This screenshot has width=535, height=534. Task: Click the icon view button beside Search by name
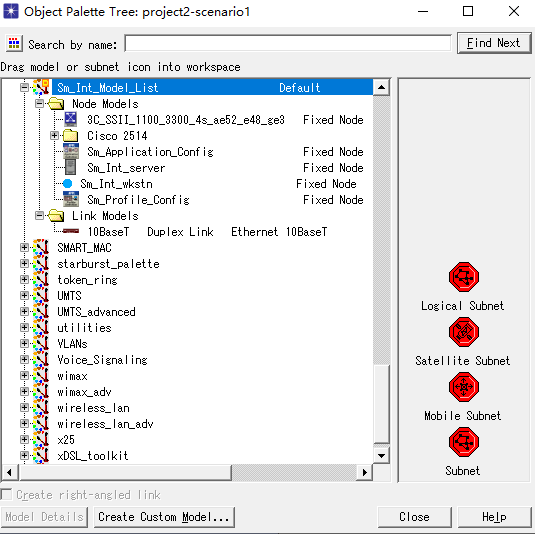14,43
